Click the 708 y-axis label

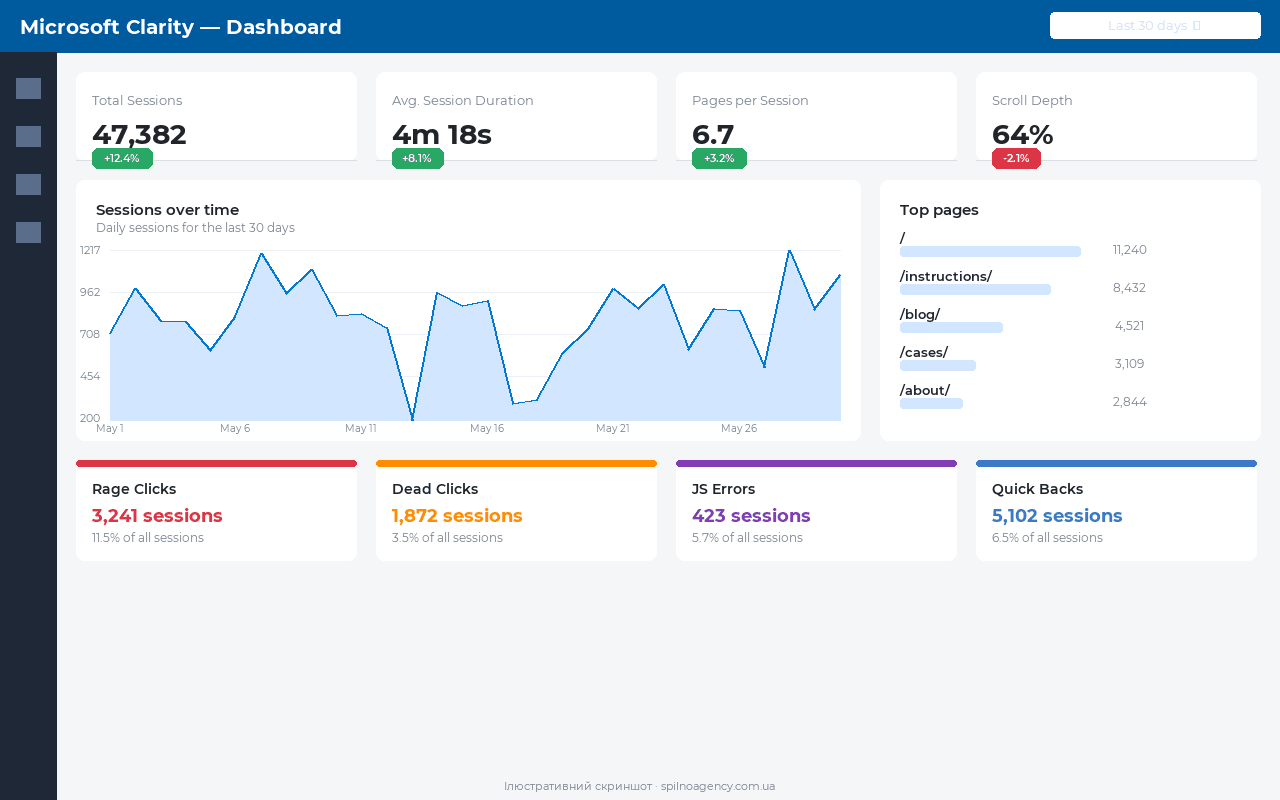pos(90,334)
